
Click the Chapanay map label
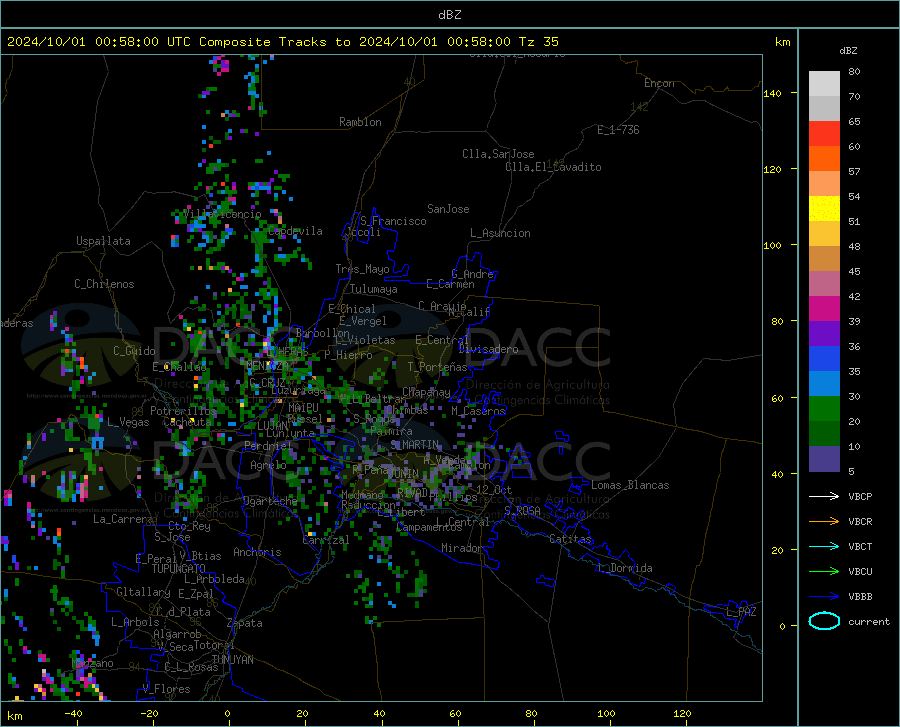pos(426,392)
